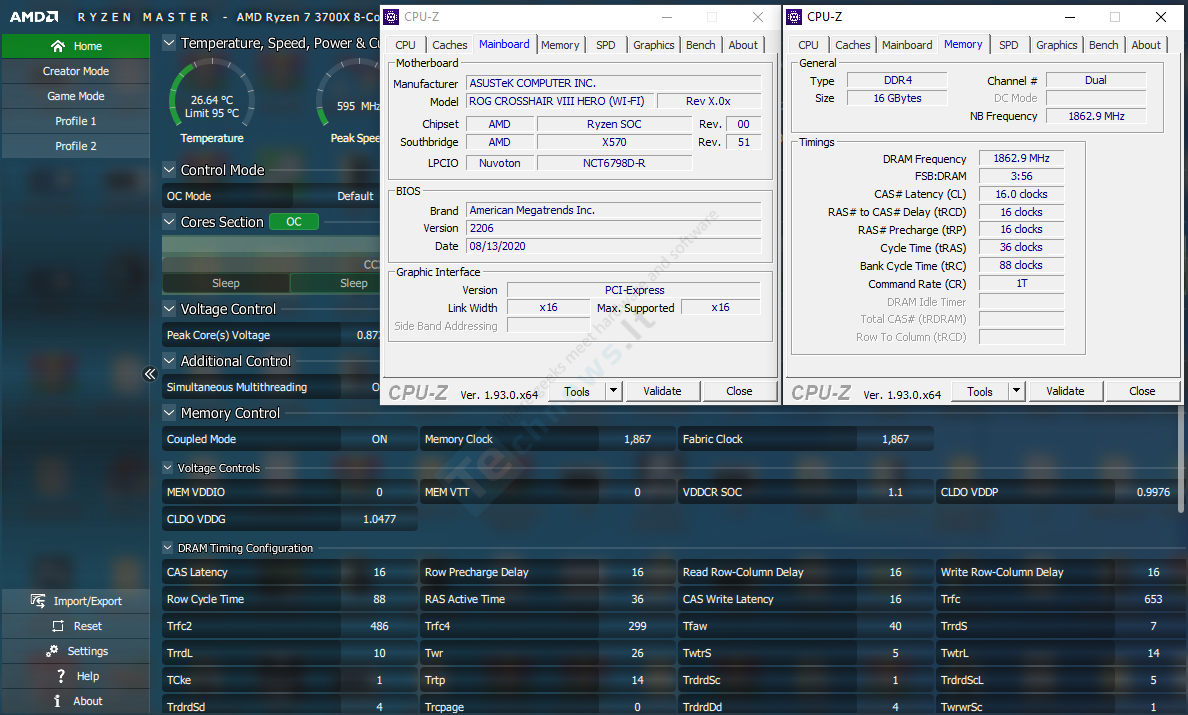Click the CAS# Latency 16.0 clocks field
1188x715 pixels.
coord(1021,194)
